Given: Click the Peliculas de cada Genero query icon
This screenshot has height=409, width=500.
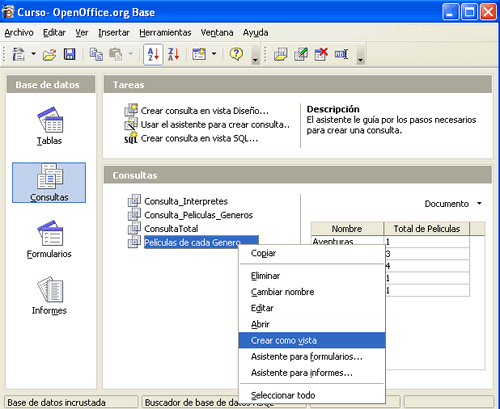Looking at the screenshot, I should (x=134, y=242).
